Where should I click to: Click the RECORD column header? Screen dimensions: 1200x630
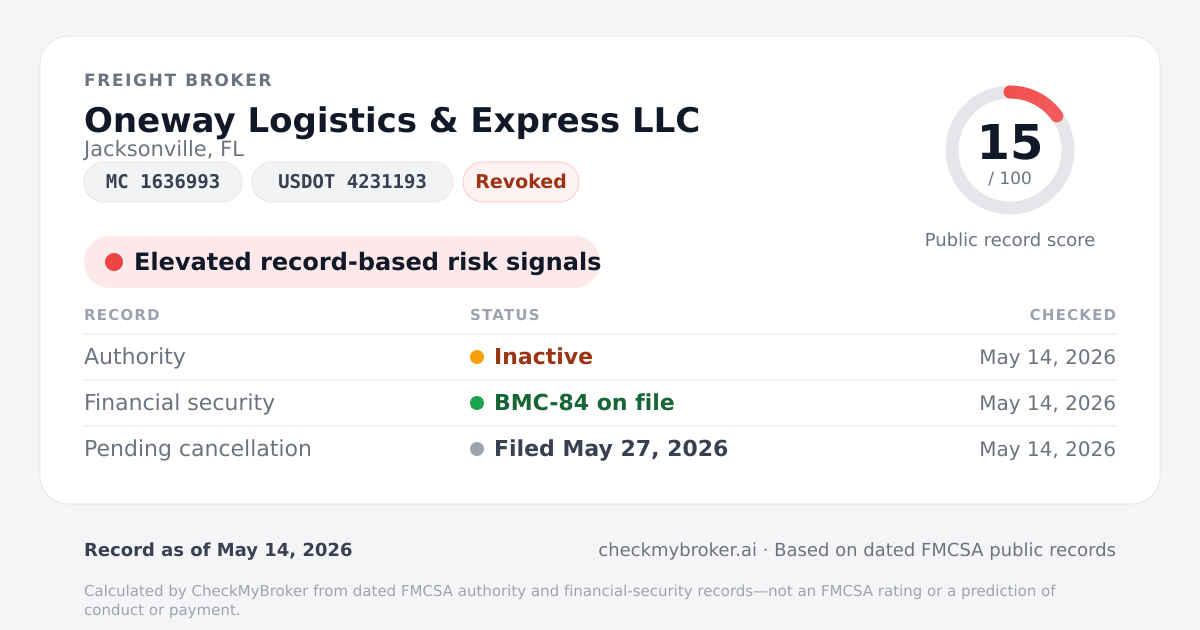[x=122, y=315]
